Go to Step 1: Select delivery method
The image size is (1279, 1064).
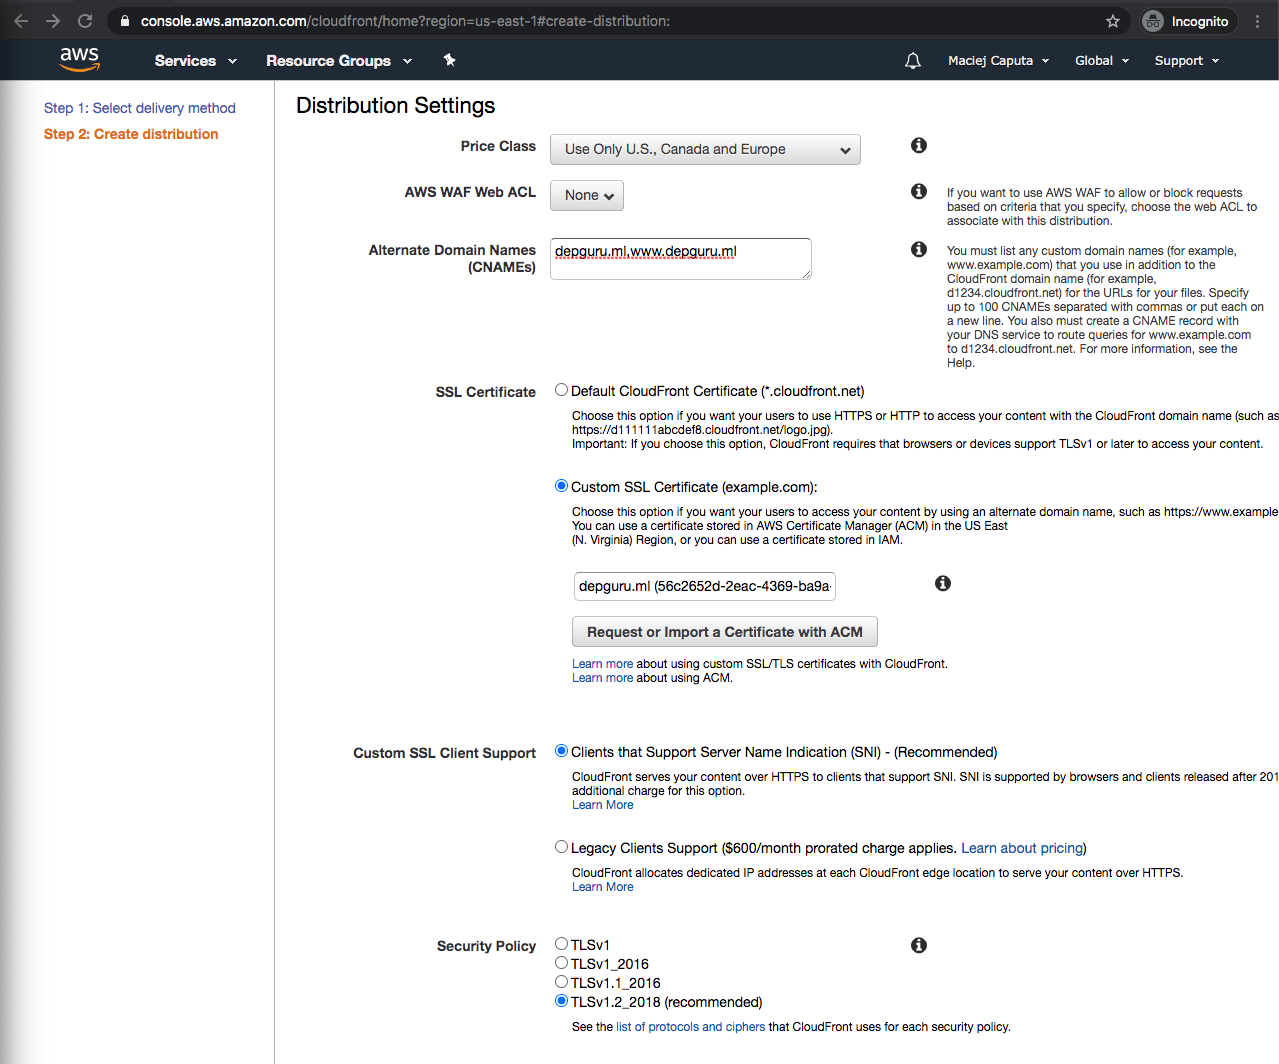(139, 108)
